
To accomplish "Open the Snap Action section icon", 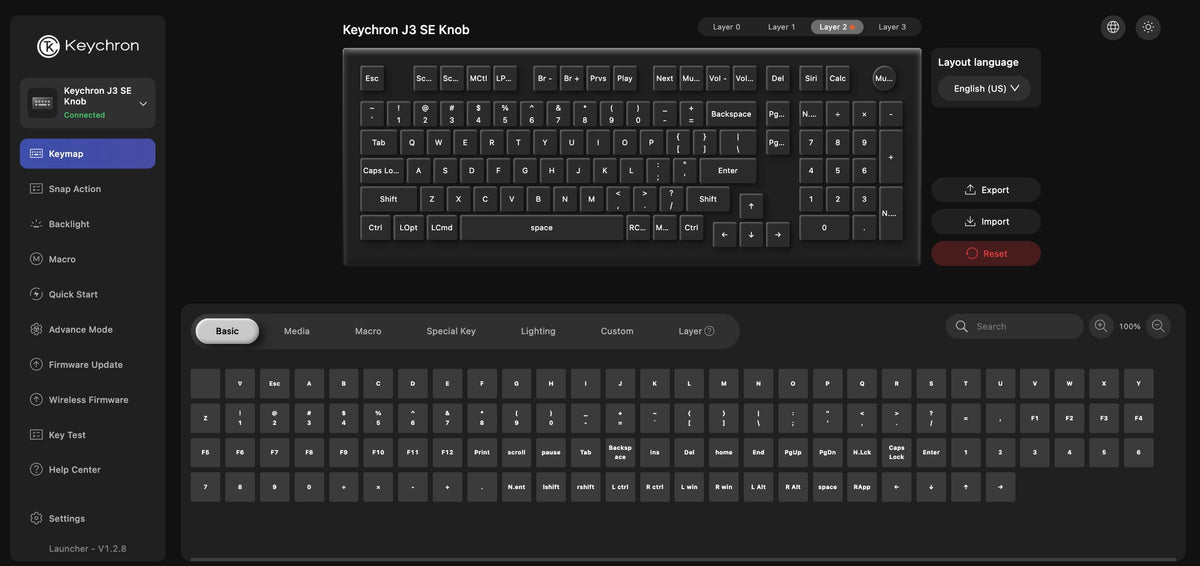I will click(x=36, y=189).
